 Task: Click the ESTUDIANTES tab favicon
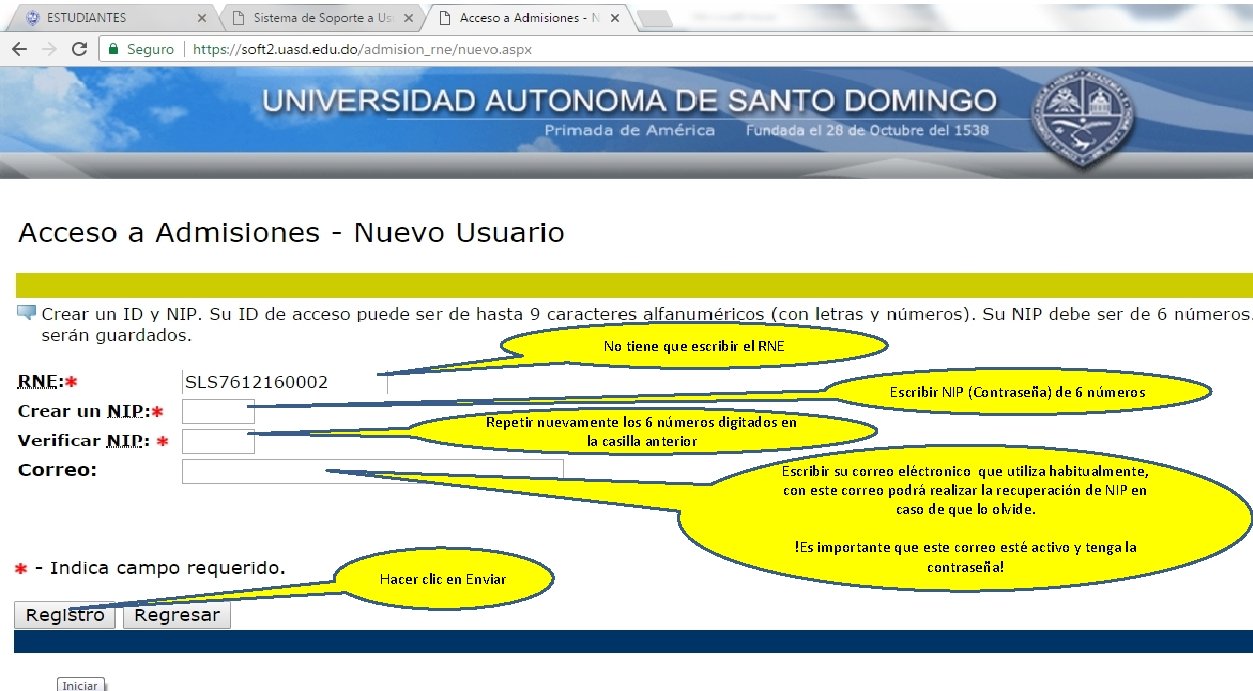coord(32,18)
